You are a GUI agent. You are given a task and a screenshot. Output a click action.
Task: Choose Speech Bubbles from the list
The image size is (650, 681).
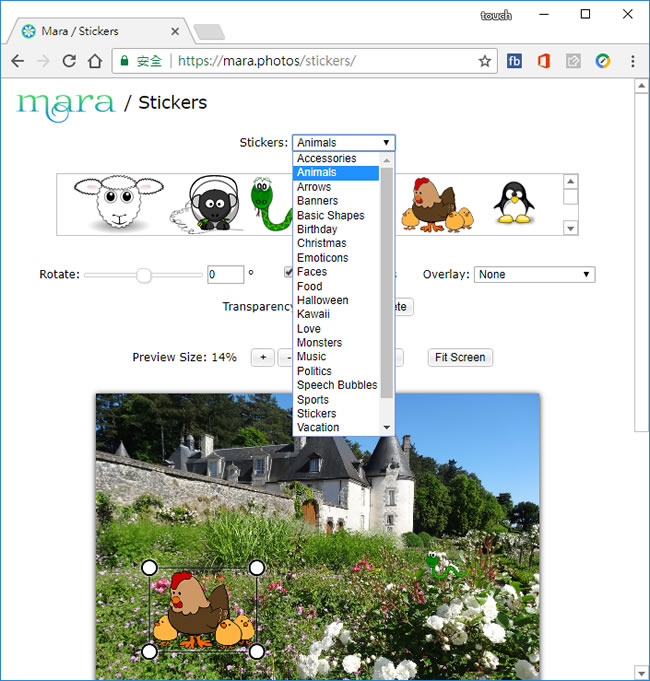337,385
